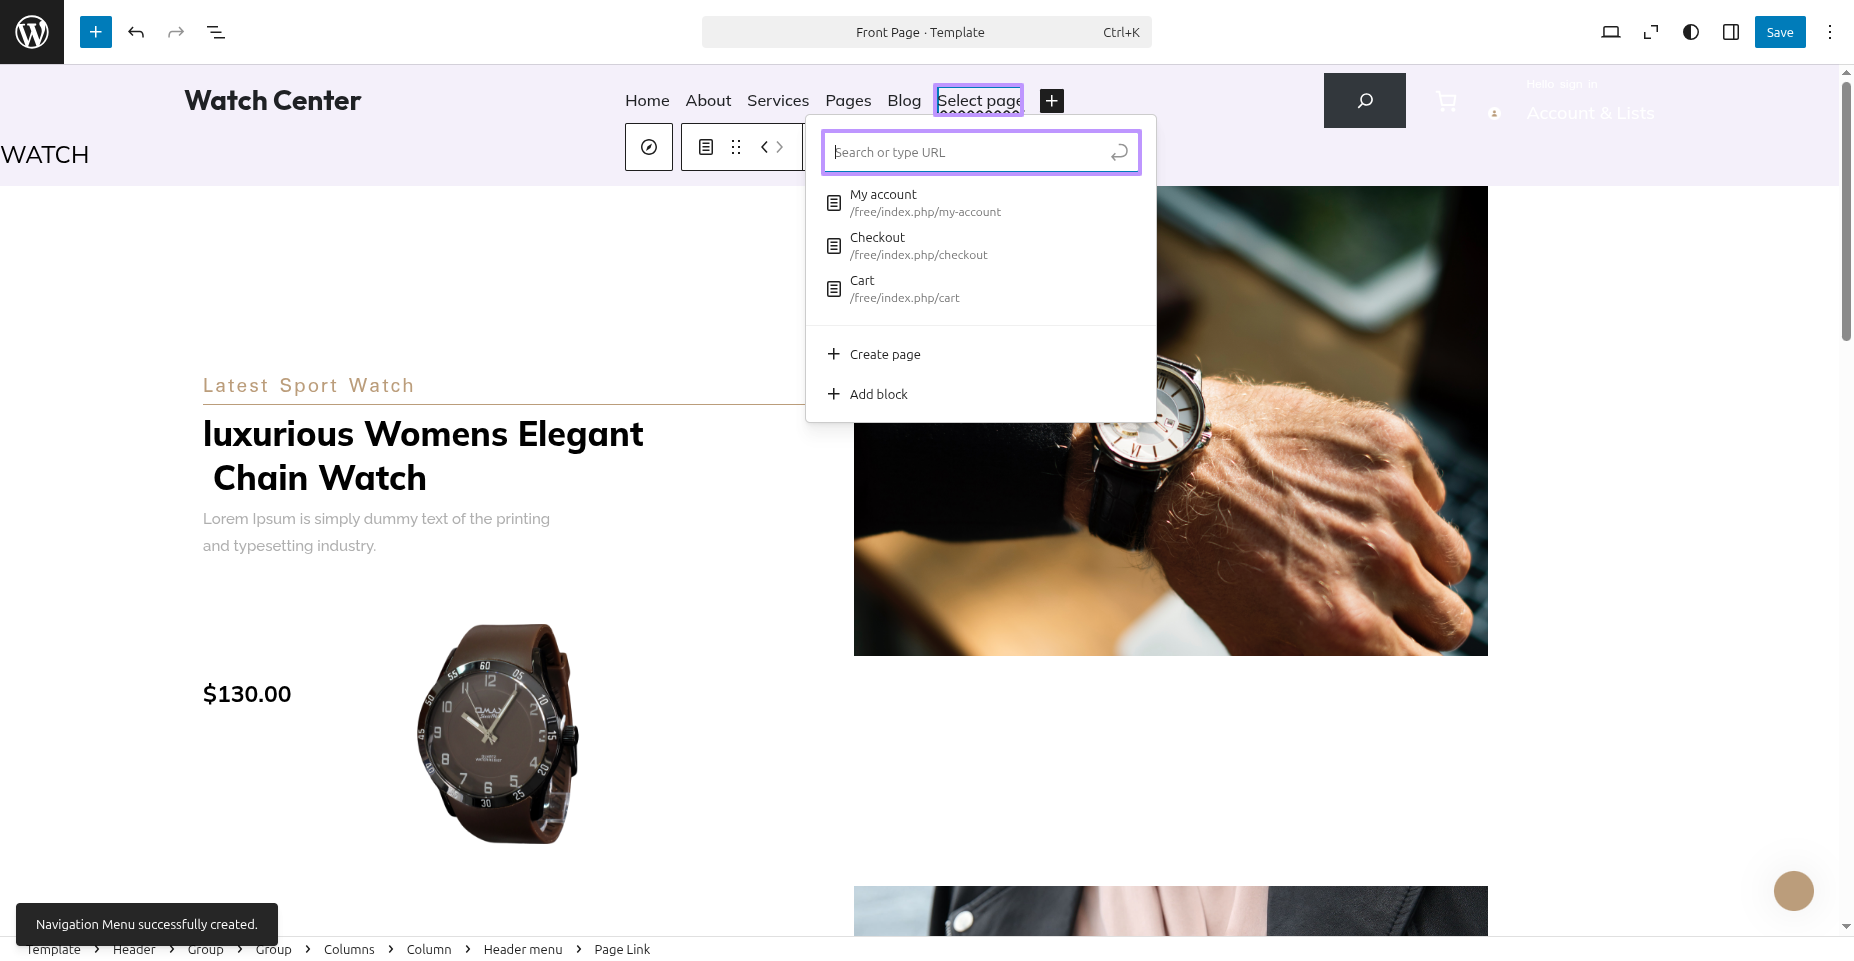Open the three-dot Options menu

[x=1830, y=32]
